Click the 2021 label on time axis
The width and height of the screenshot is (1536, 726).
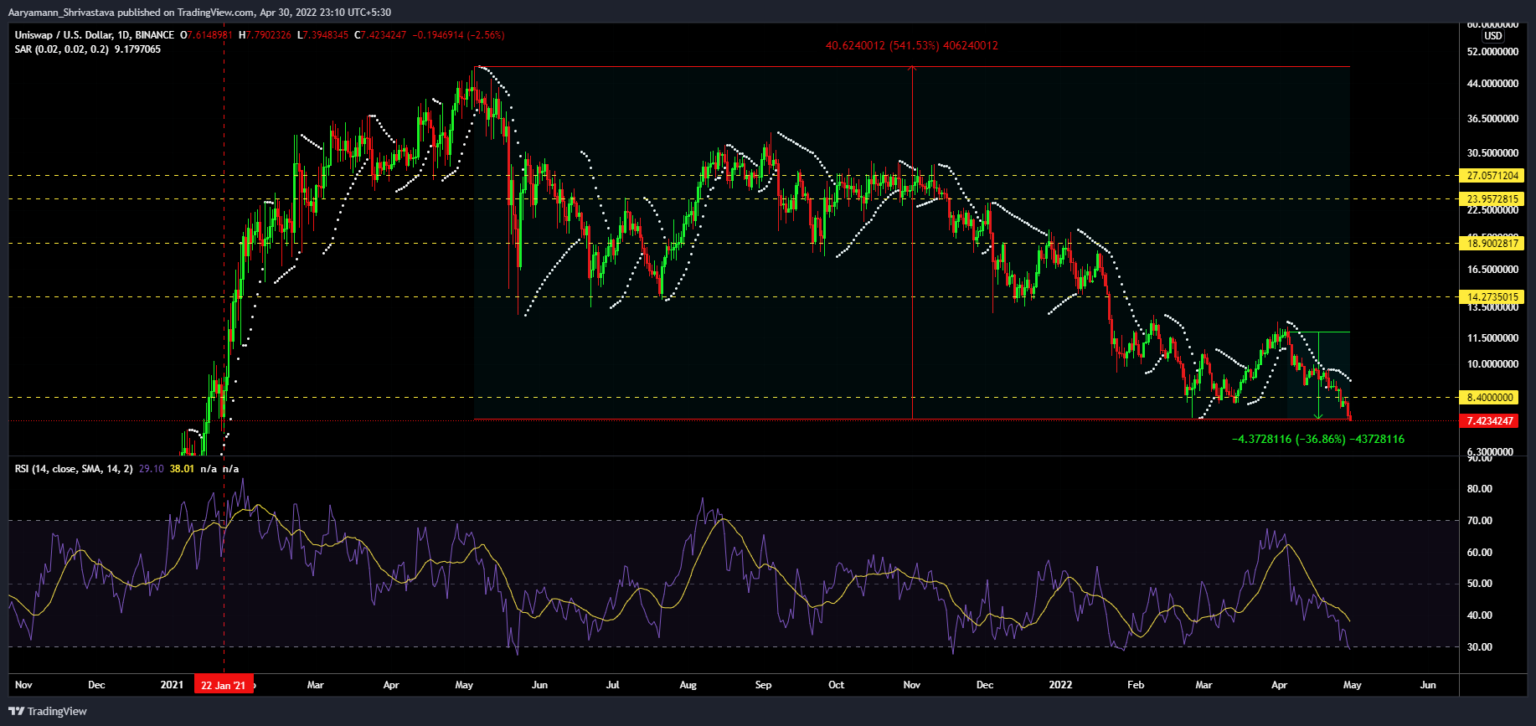coord(172,685)
